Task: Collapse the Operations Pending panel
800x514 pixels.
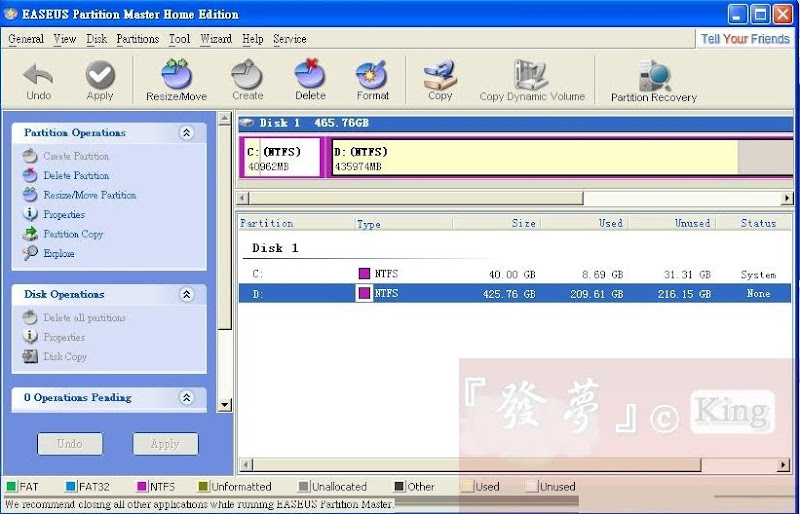Action: [x=187, y=398]
